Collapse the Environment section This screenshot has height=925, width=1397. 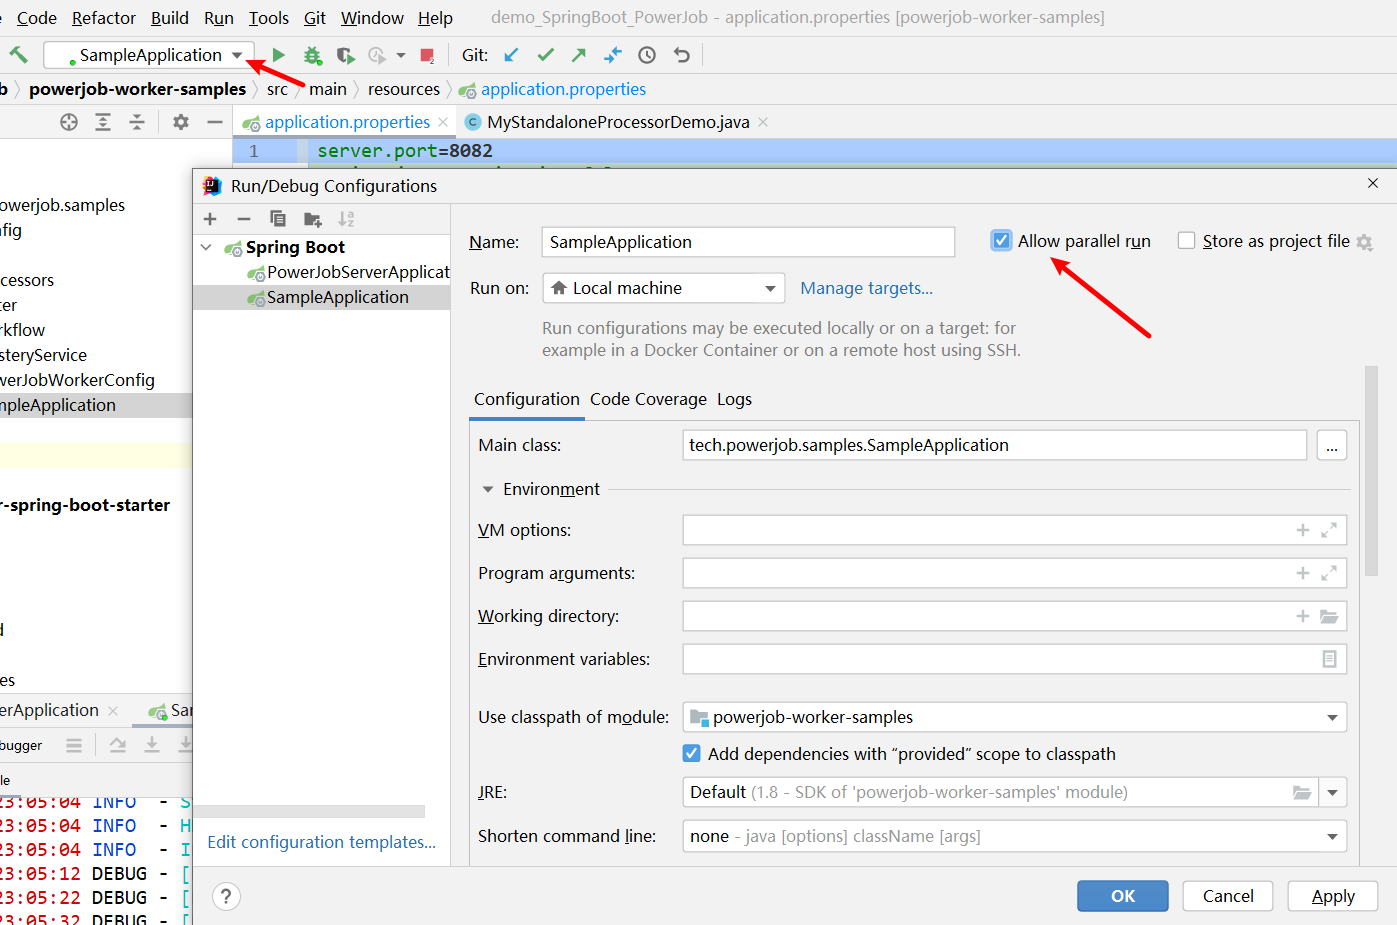(x=488, y=489)
